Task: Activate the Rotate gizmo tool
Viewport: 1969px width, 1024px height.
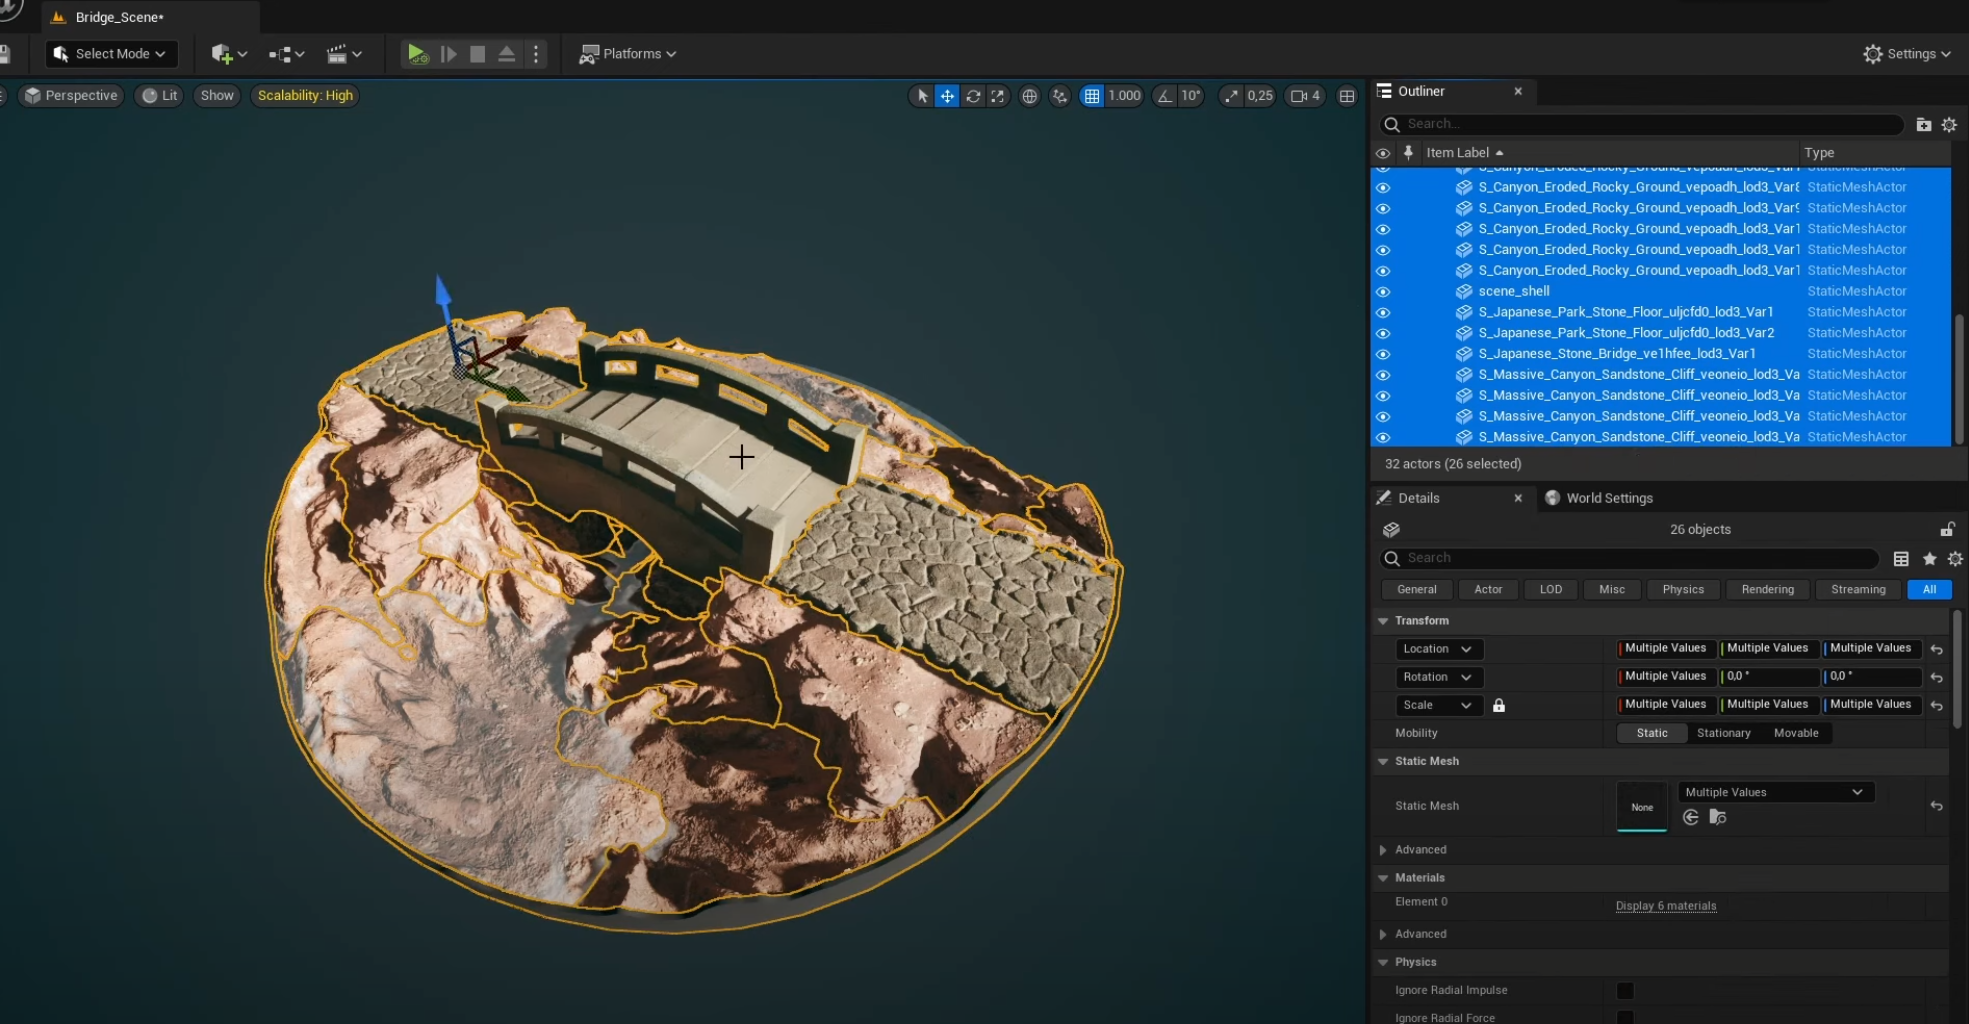Action: [972, 96]
